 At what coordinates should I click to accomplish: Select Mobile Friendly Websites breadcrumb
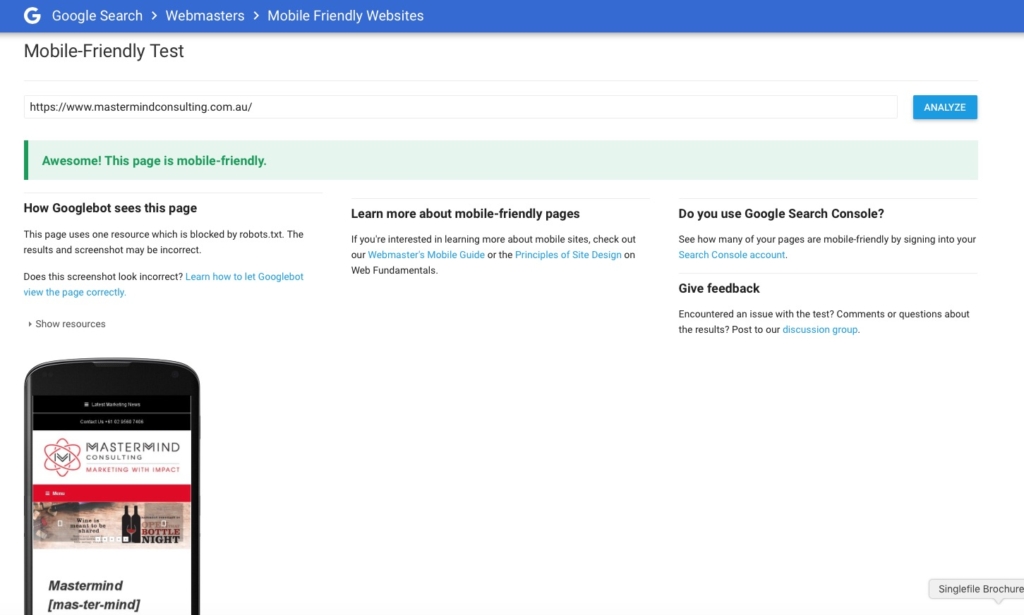345,16
